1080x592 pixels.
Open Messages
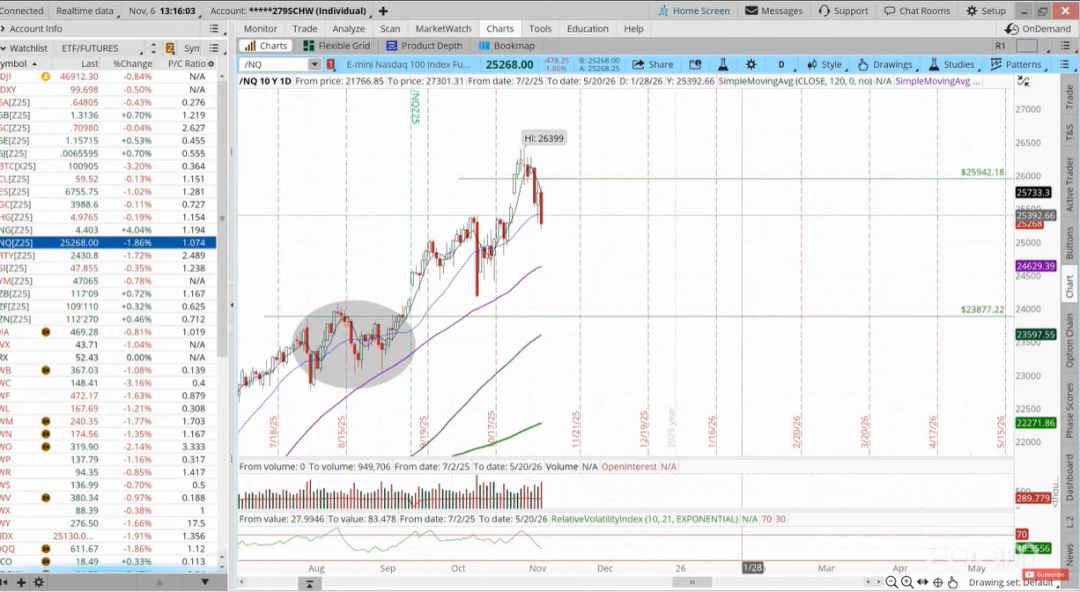(774, 11)
